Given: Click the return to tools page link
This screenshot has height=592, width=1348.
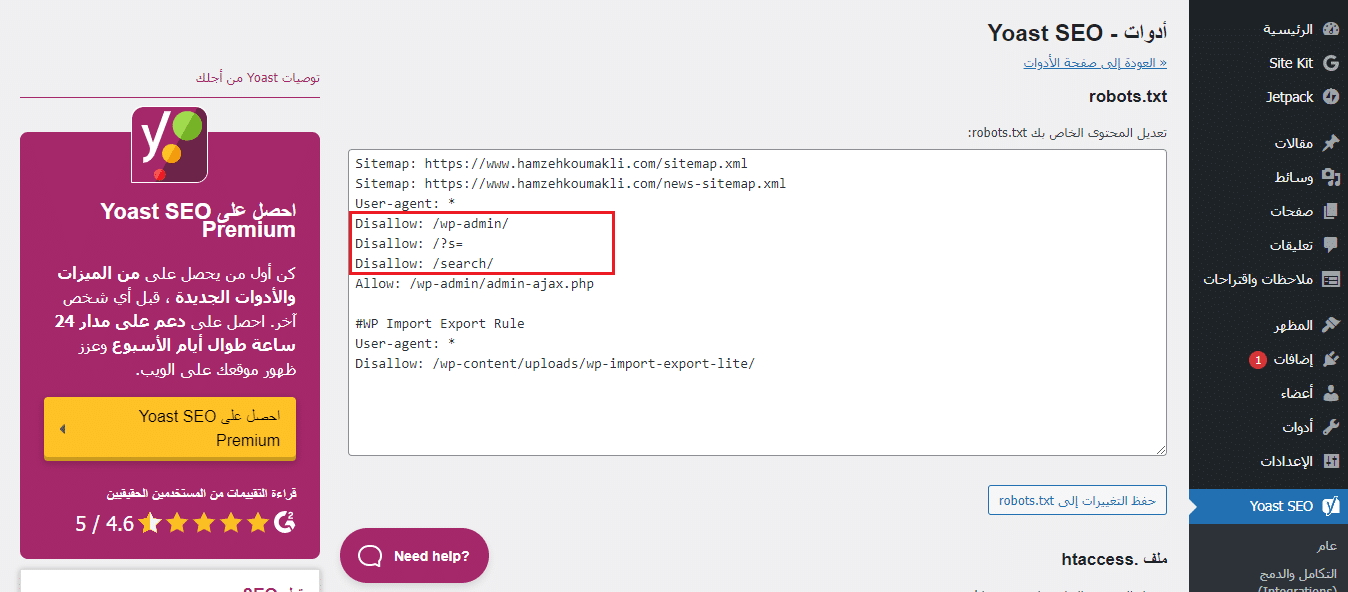Looking at the screenshot, I should 1094,63.
